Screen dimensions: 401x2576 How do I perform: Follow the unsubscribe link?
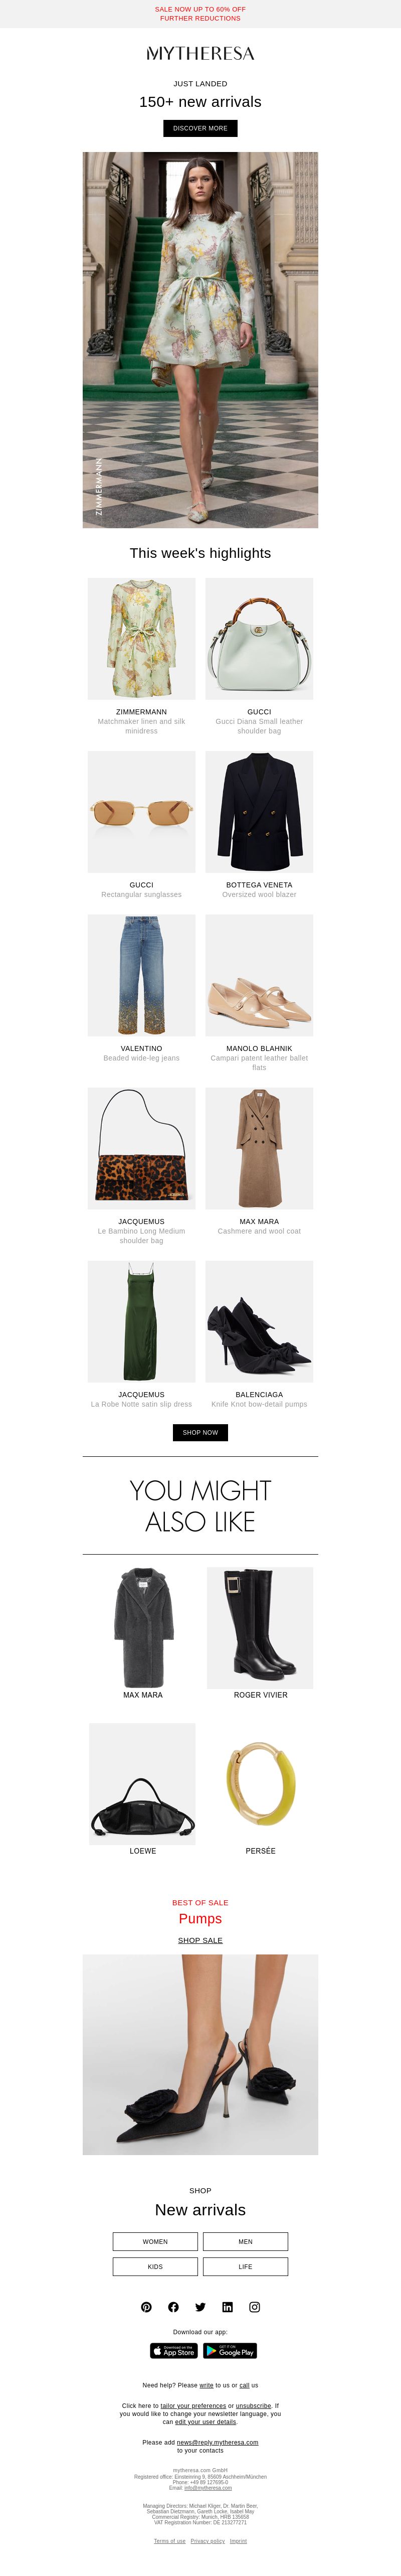[x=254, y=2405]
